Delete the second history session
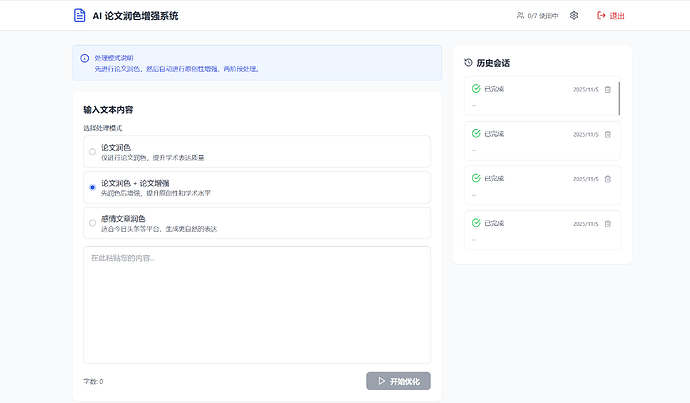The image size is (690, 403). 608,134
